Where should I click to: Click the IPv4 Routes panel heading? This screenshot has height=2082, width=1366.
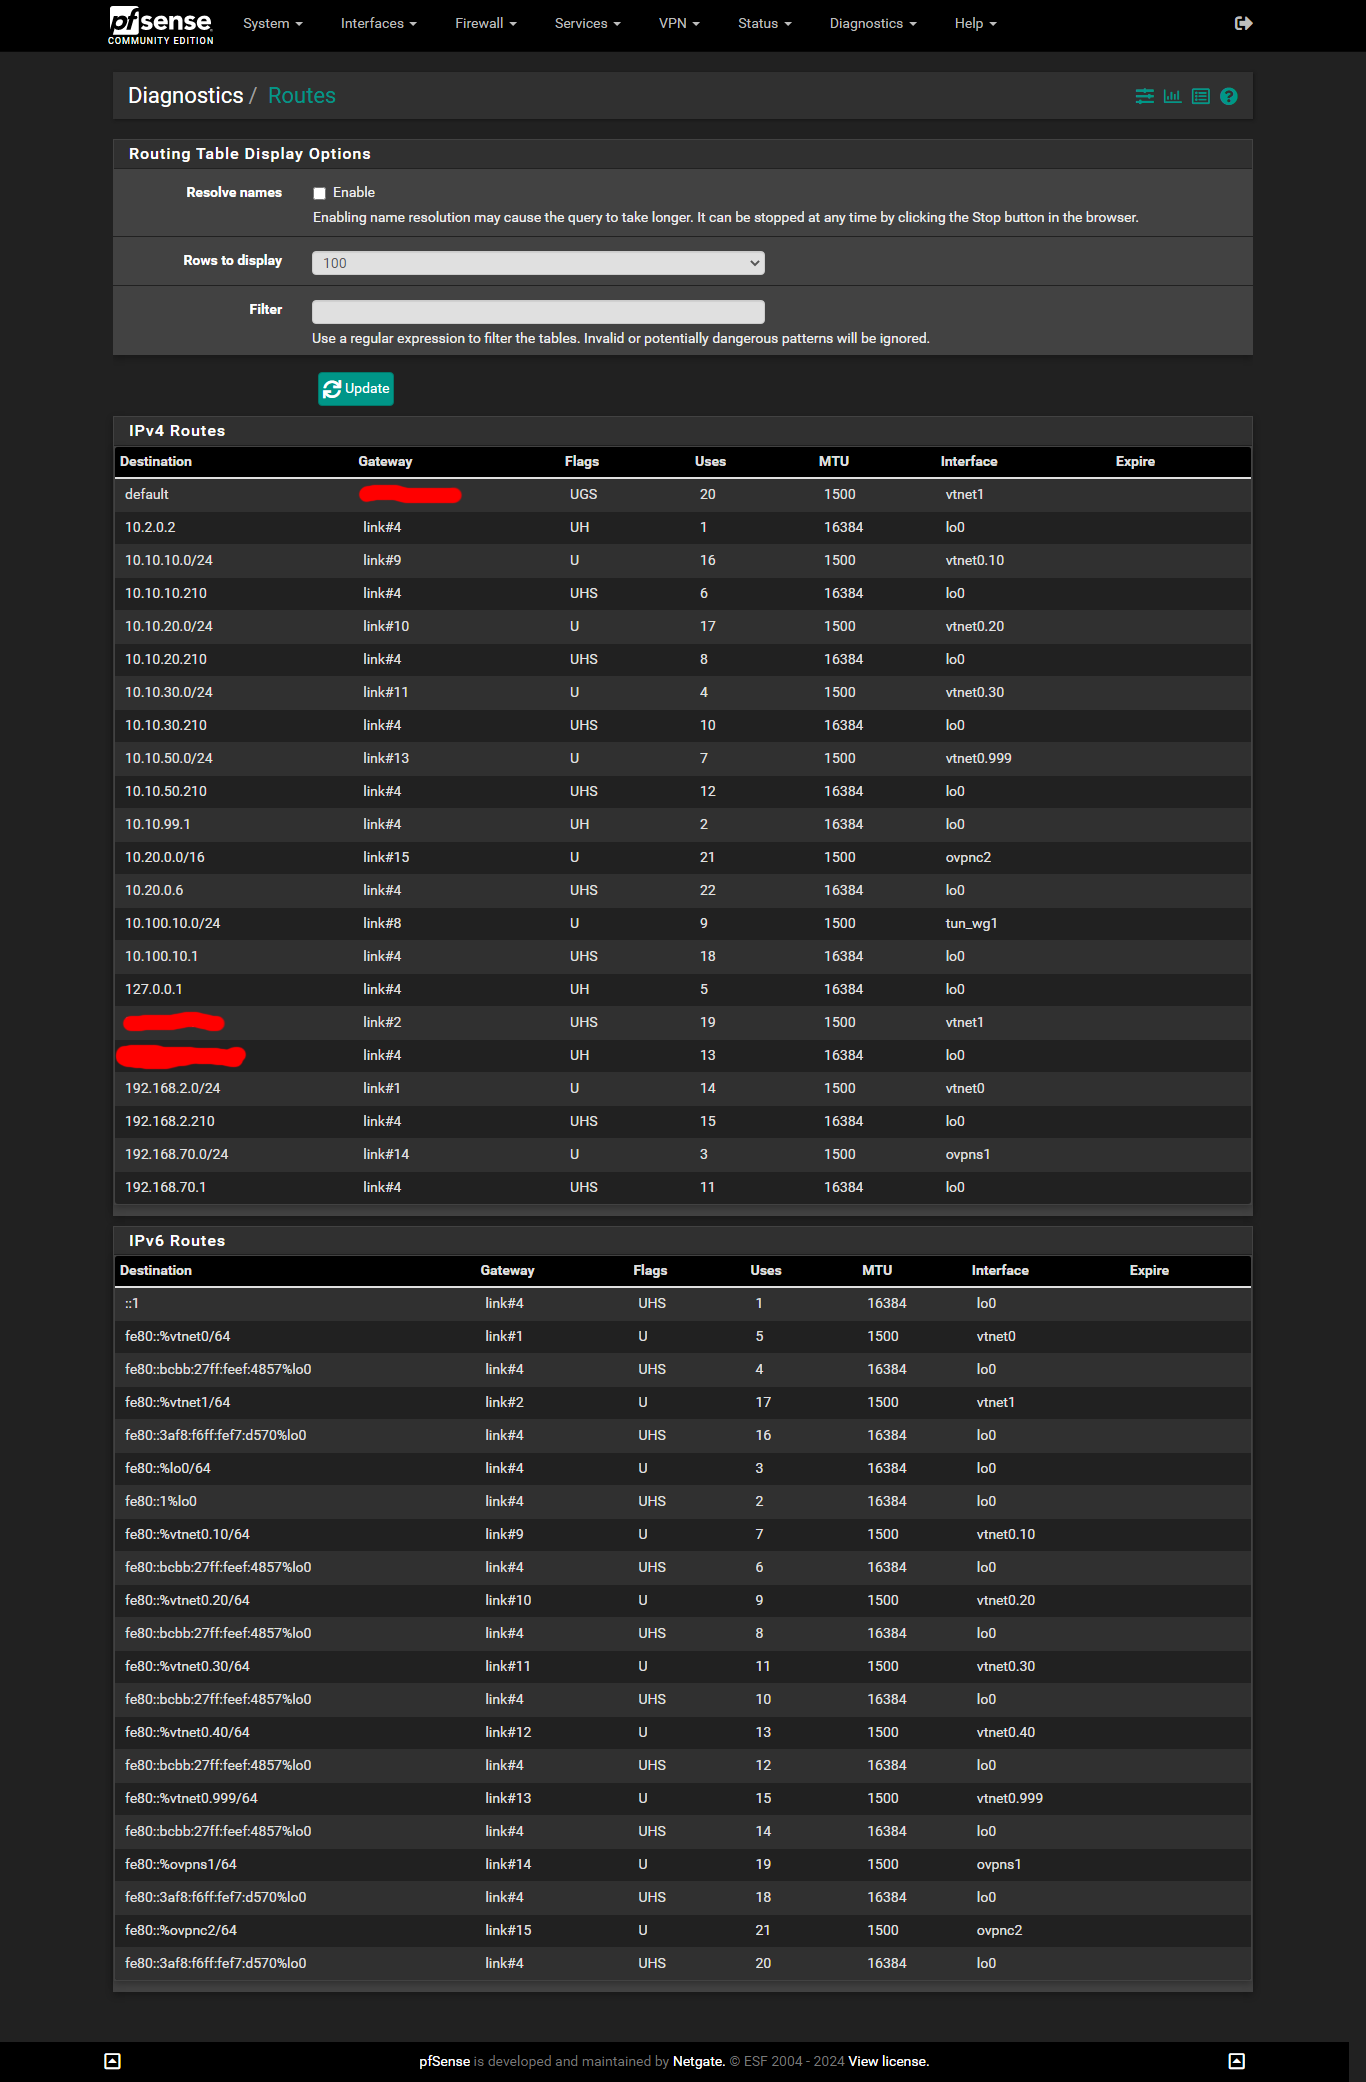click(177, 431)
